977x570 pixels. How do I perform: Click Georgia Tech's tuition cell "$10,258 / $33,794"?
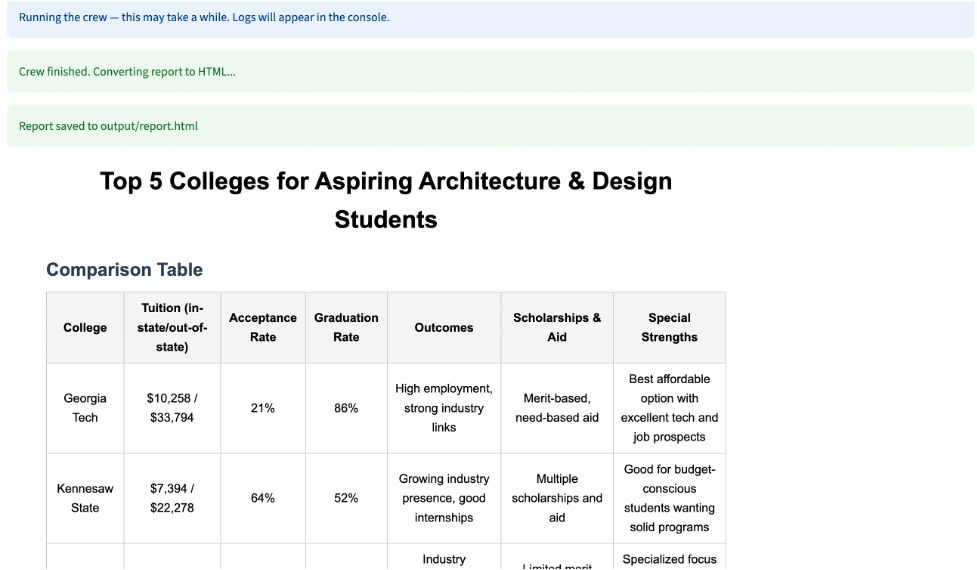coord(172,408)
